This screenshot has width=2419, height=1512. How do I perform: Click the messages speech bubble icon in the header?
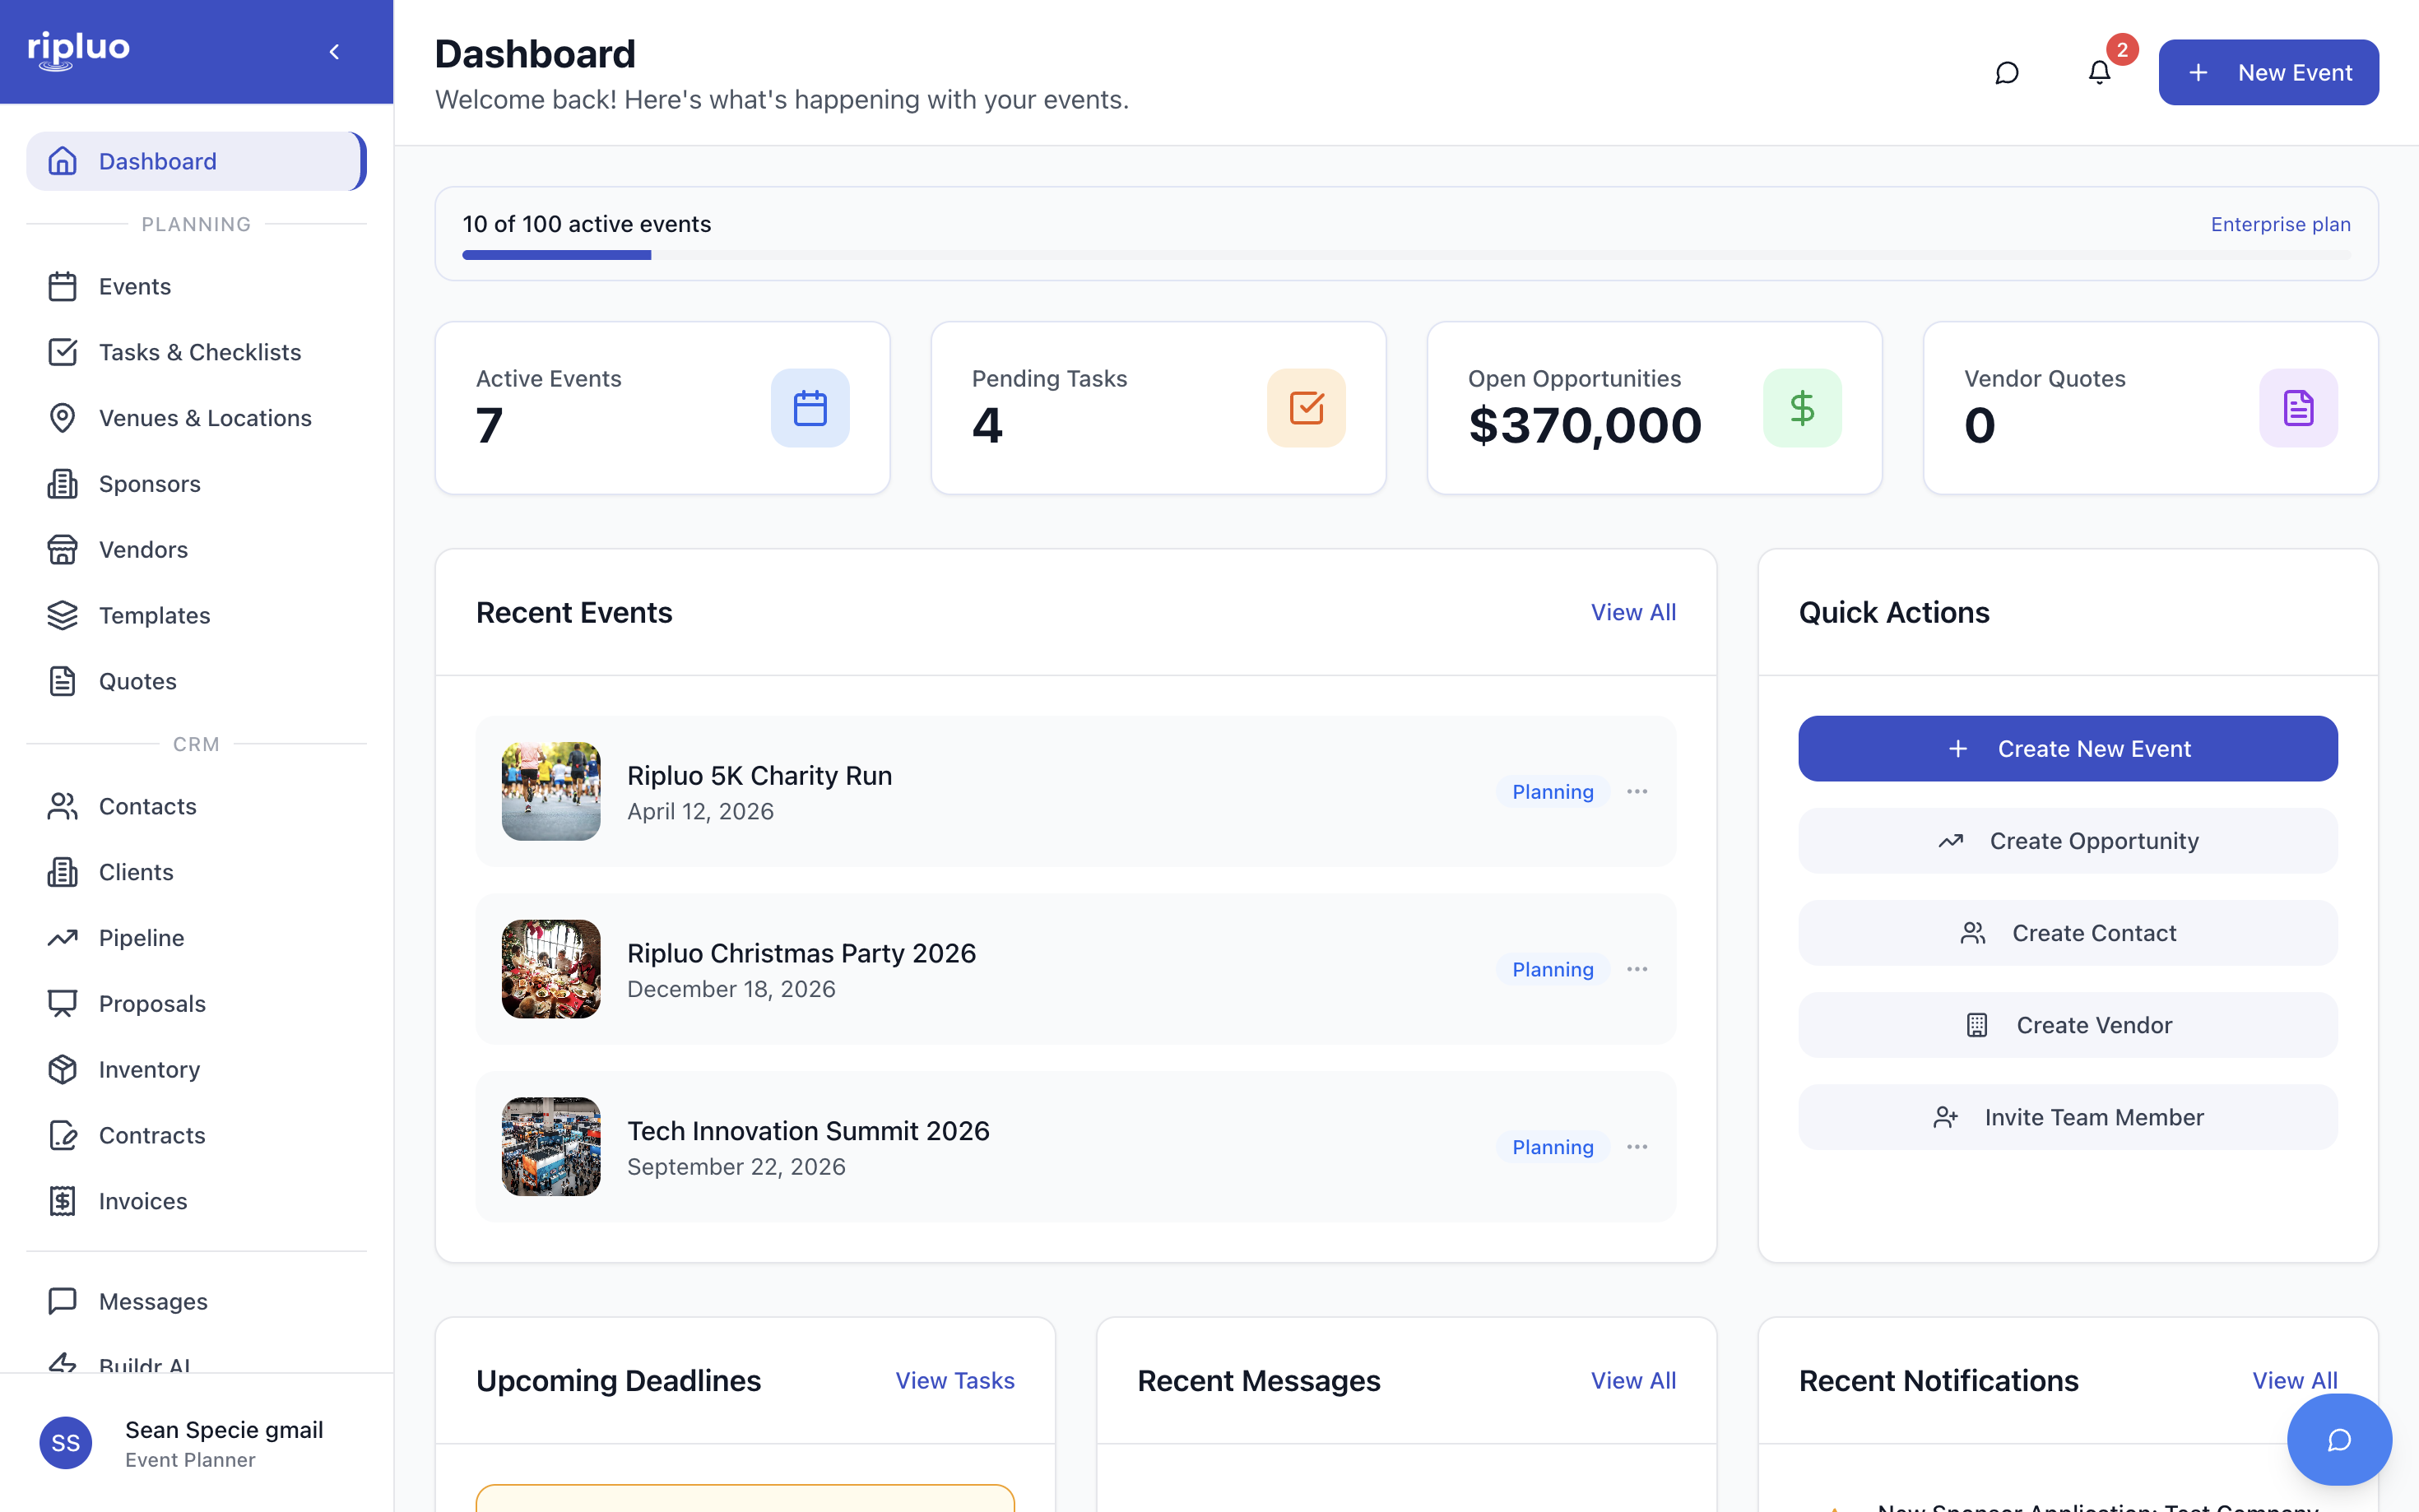(2006, 72)
